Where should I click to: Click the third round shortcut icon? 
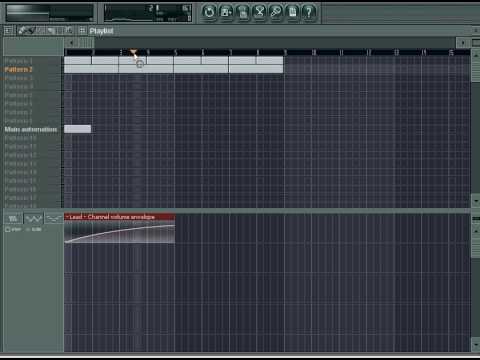(x=243, y=12)
